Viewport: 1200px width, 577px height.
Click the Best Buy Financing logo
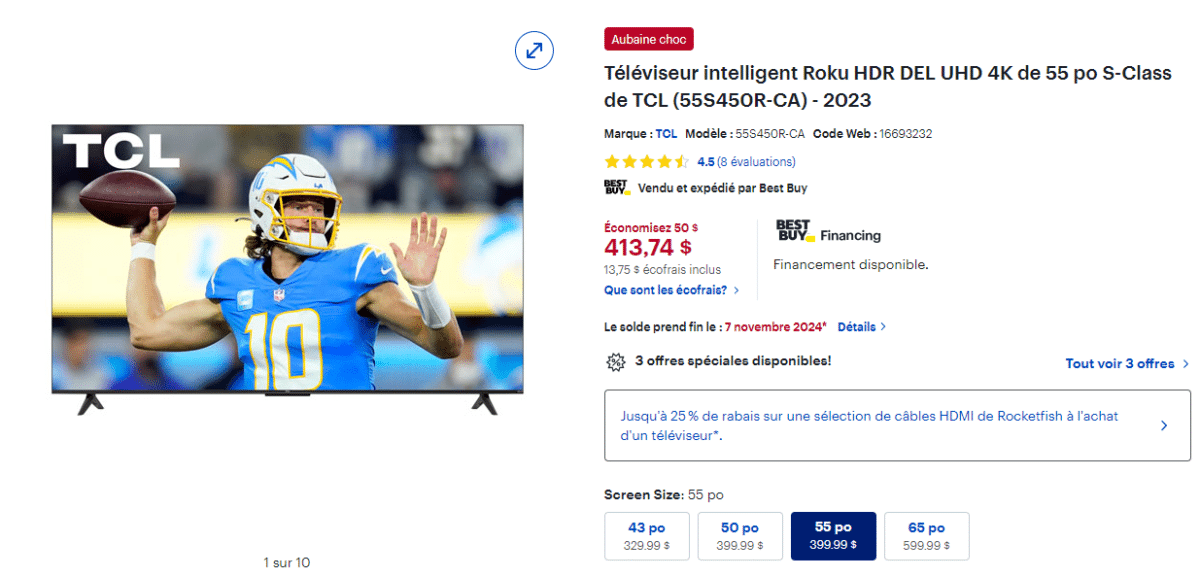pyautogui.click(x=828, y=231)
